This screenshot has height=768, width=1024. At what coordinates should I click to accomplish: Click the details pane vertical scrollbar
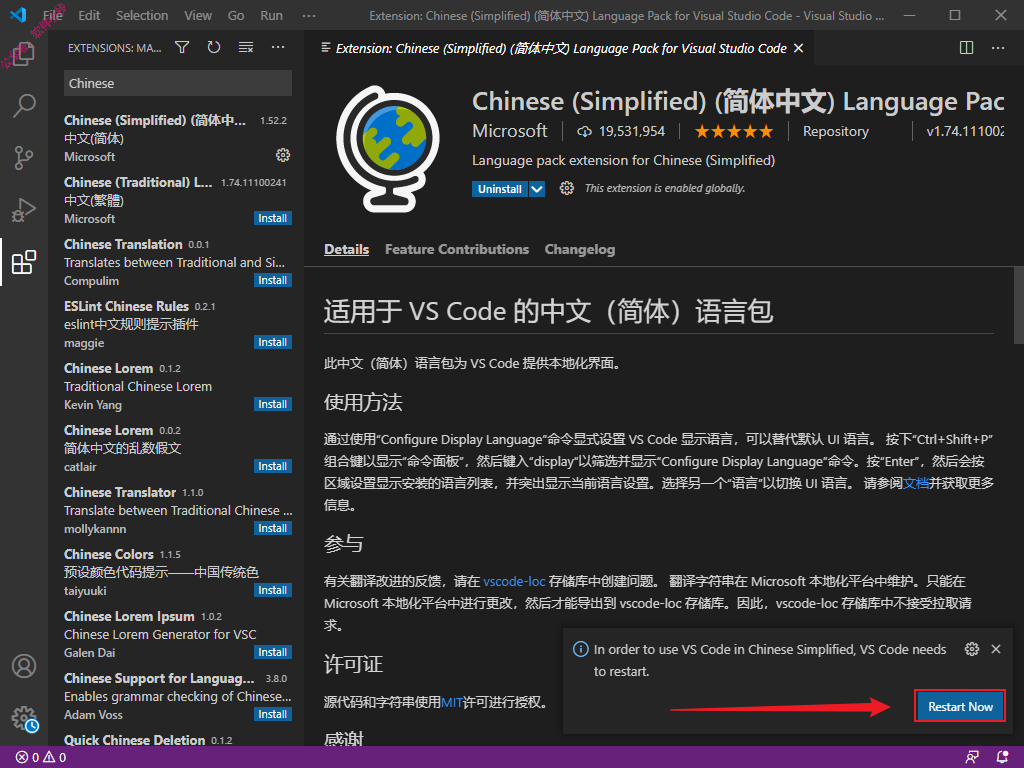[x=1018, y=304]
